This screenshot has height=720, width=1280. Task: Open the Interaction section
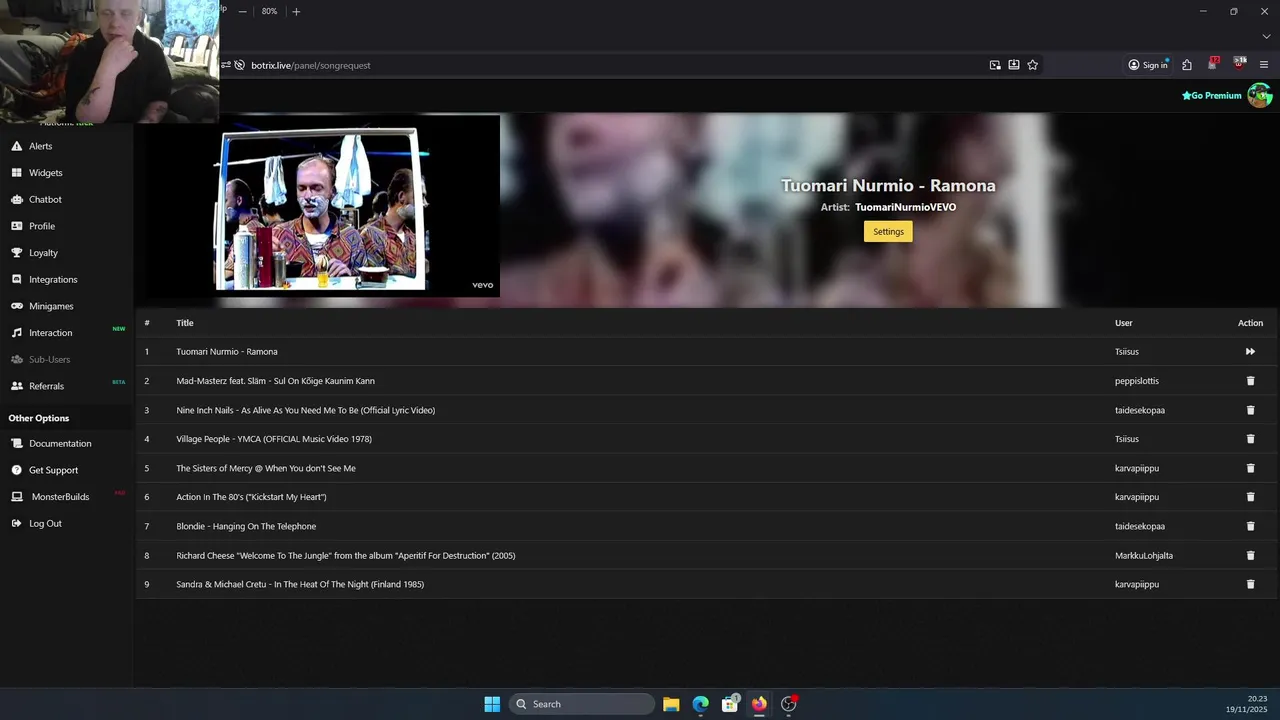50,333
